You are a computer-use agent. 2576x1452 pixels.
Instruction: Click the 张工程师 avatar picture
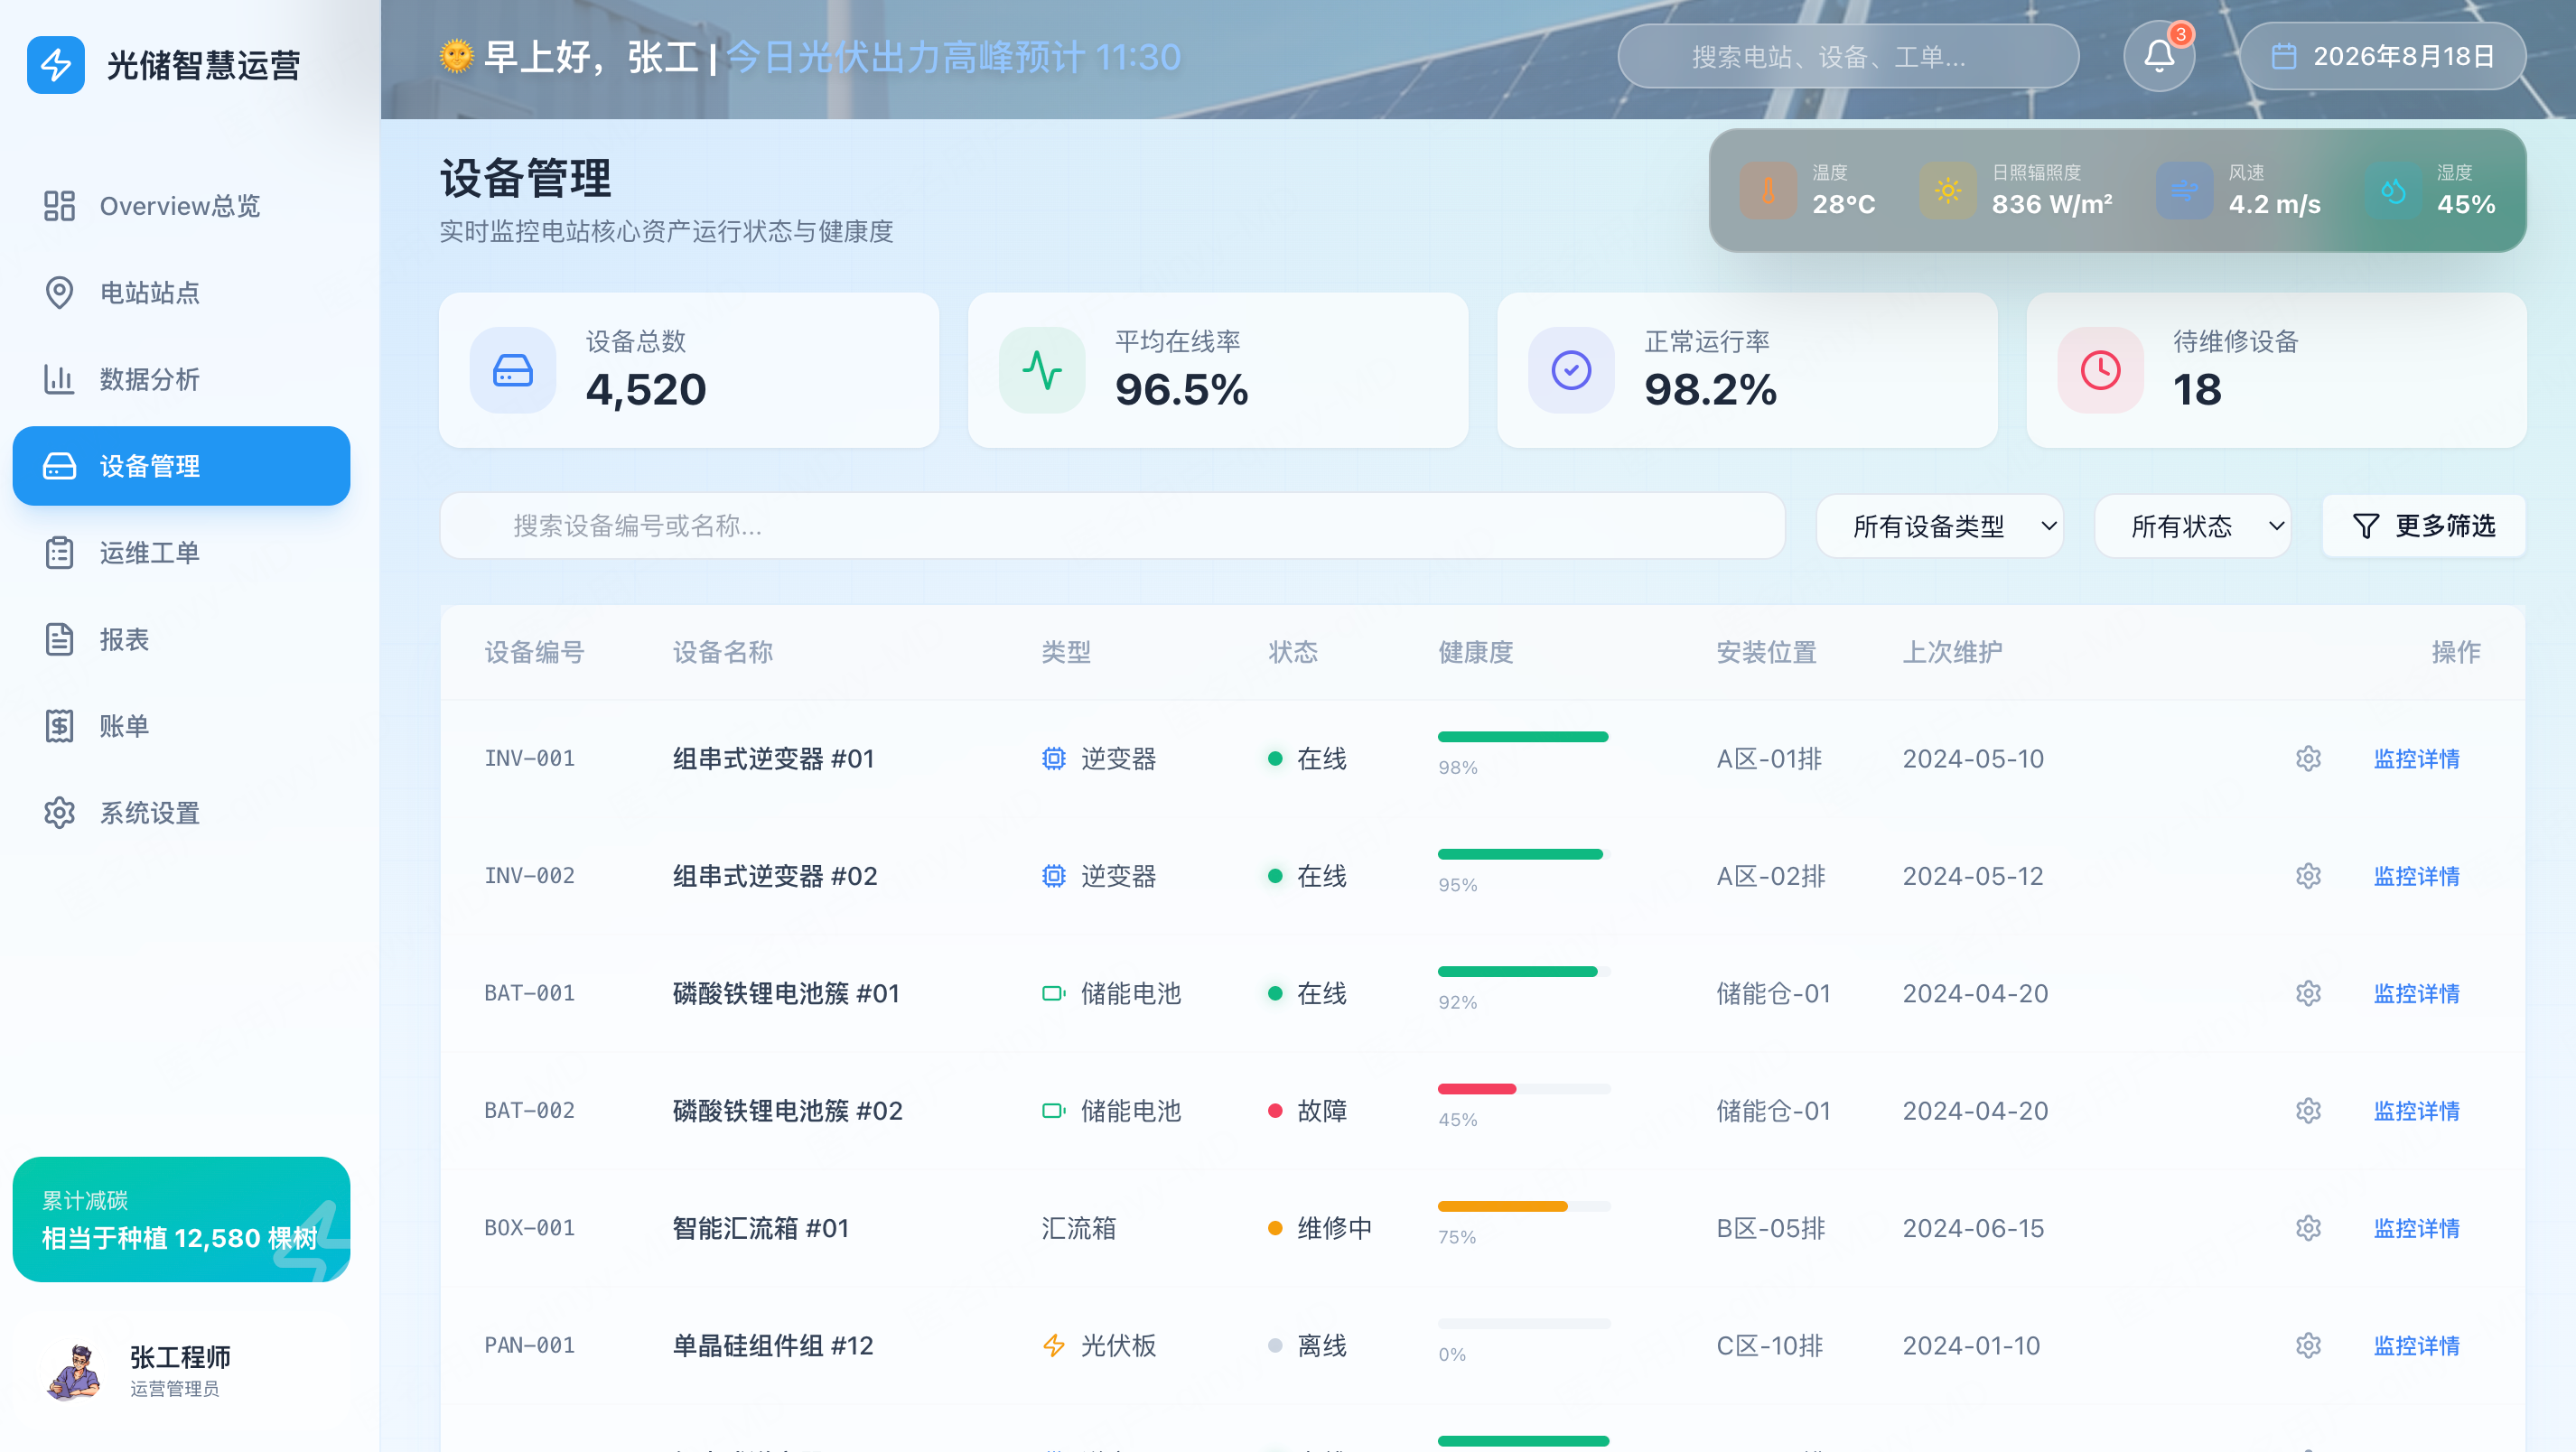74,1371
